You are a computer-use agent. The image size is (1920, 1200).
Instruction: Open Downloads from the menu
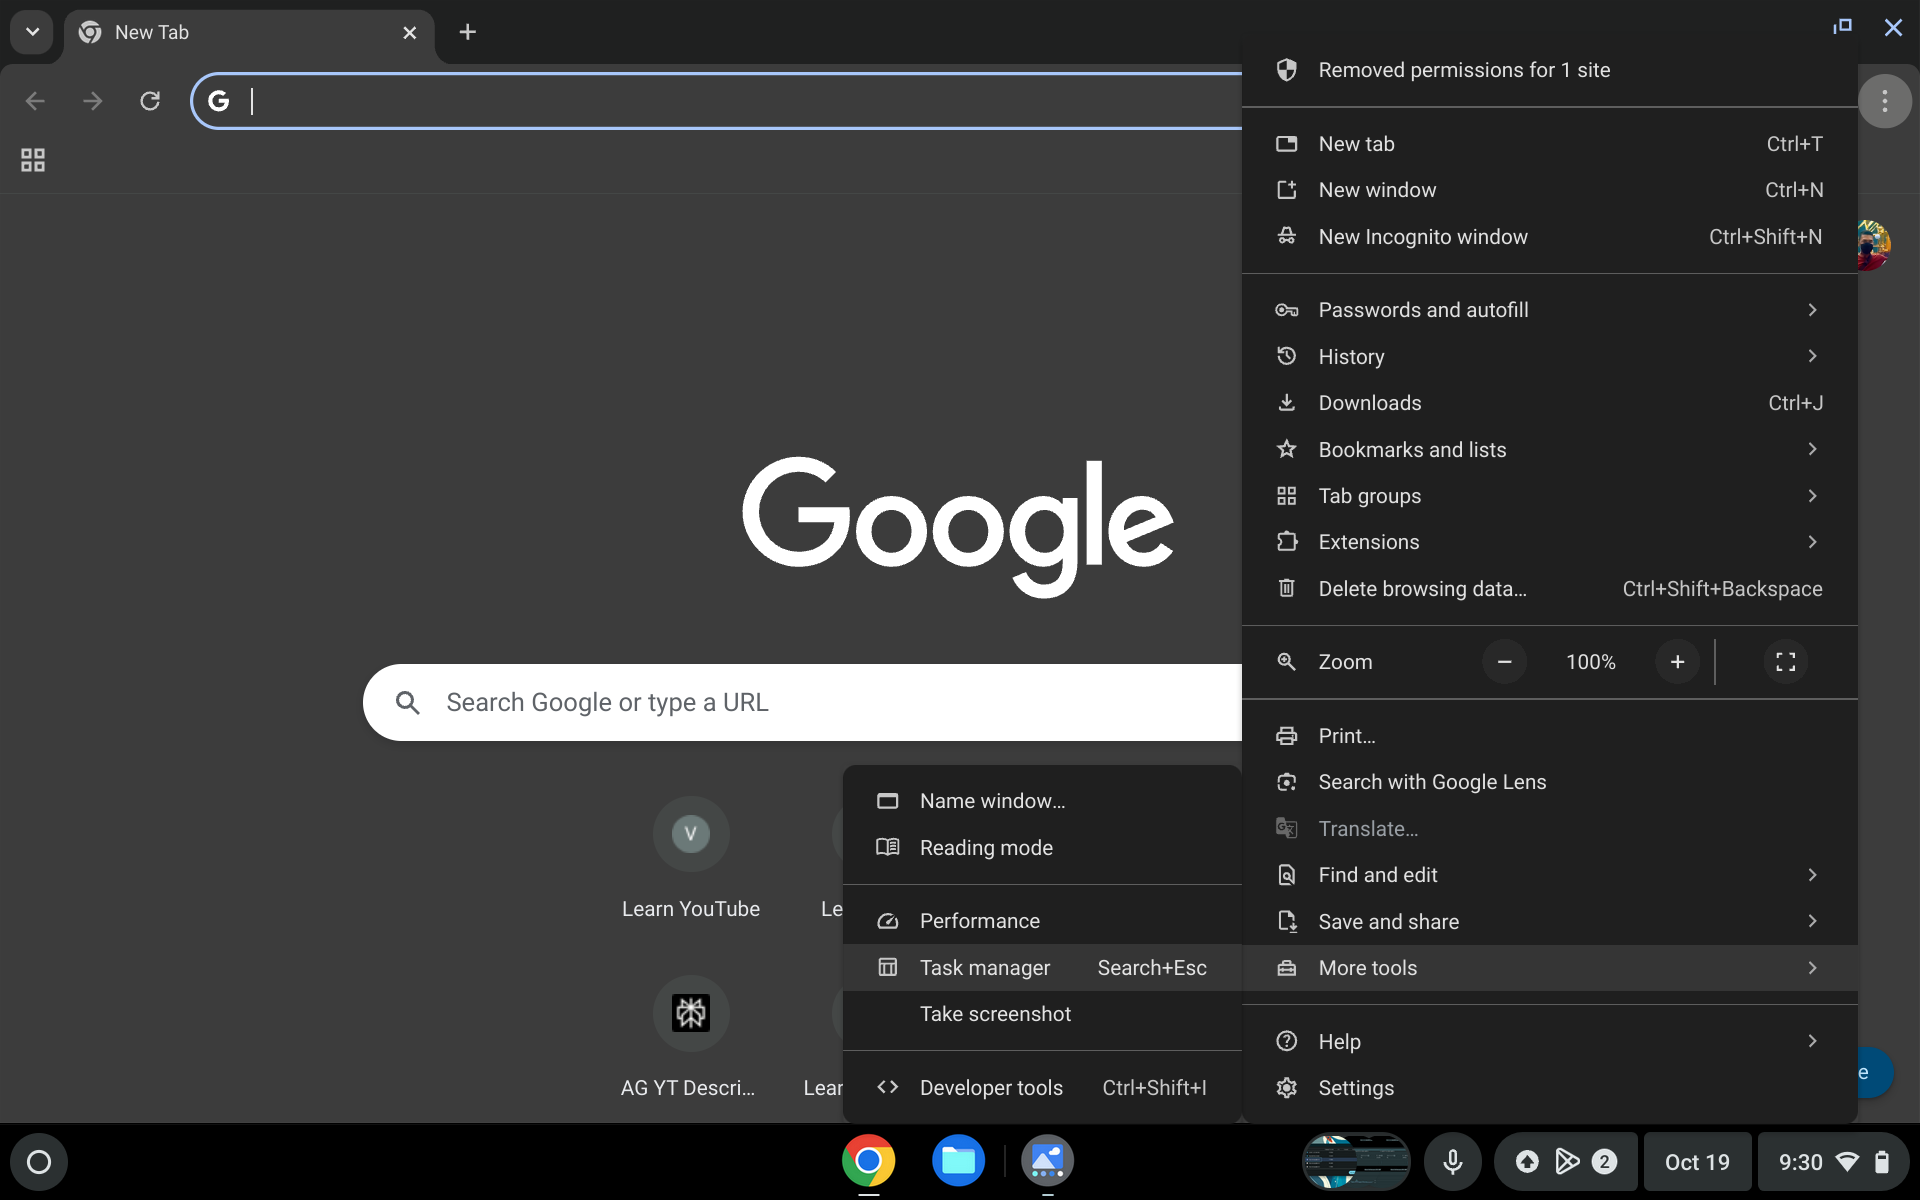1549,403
